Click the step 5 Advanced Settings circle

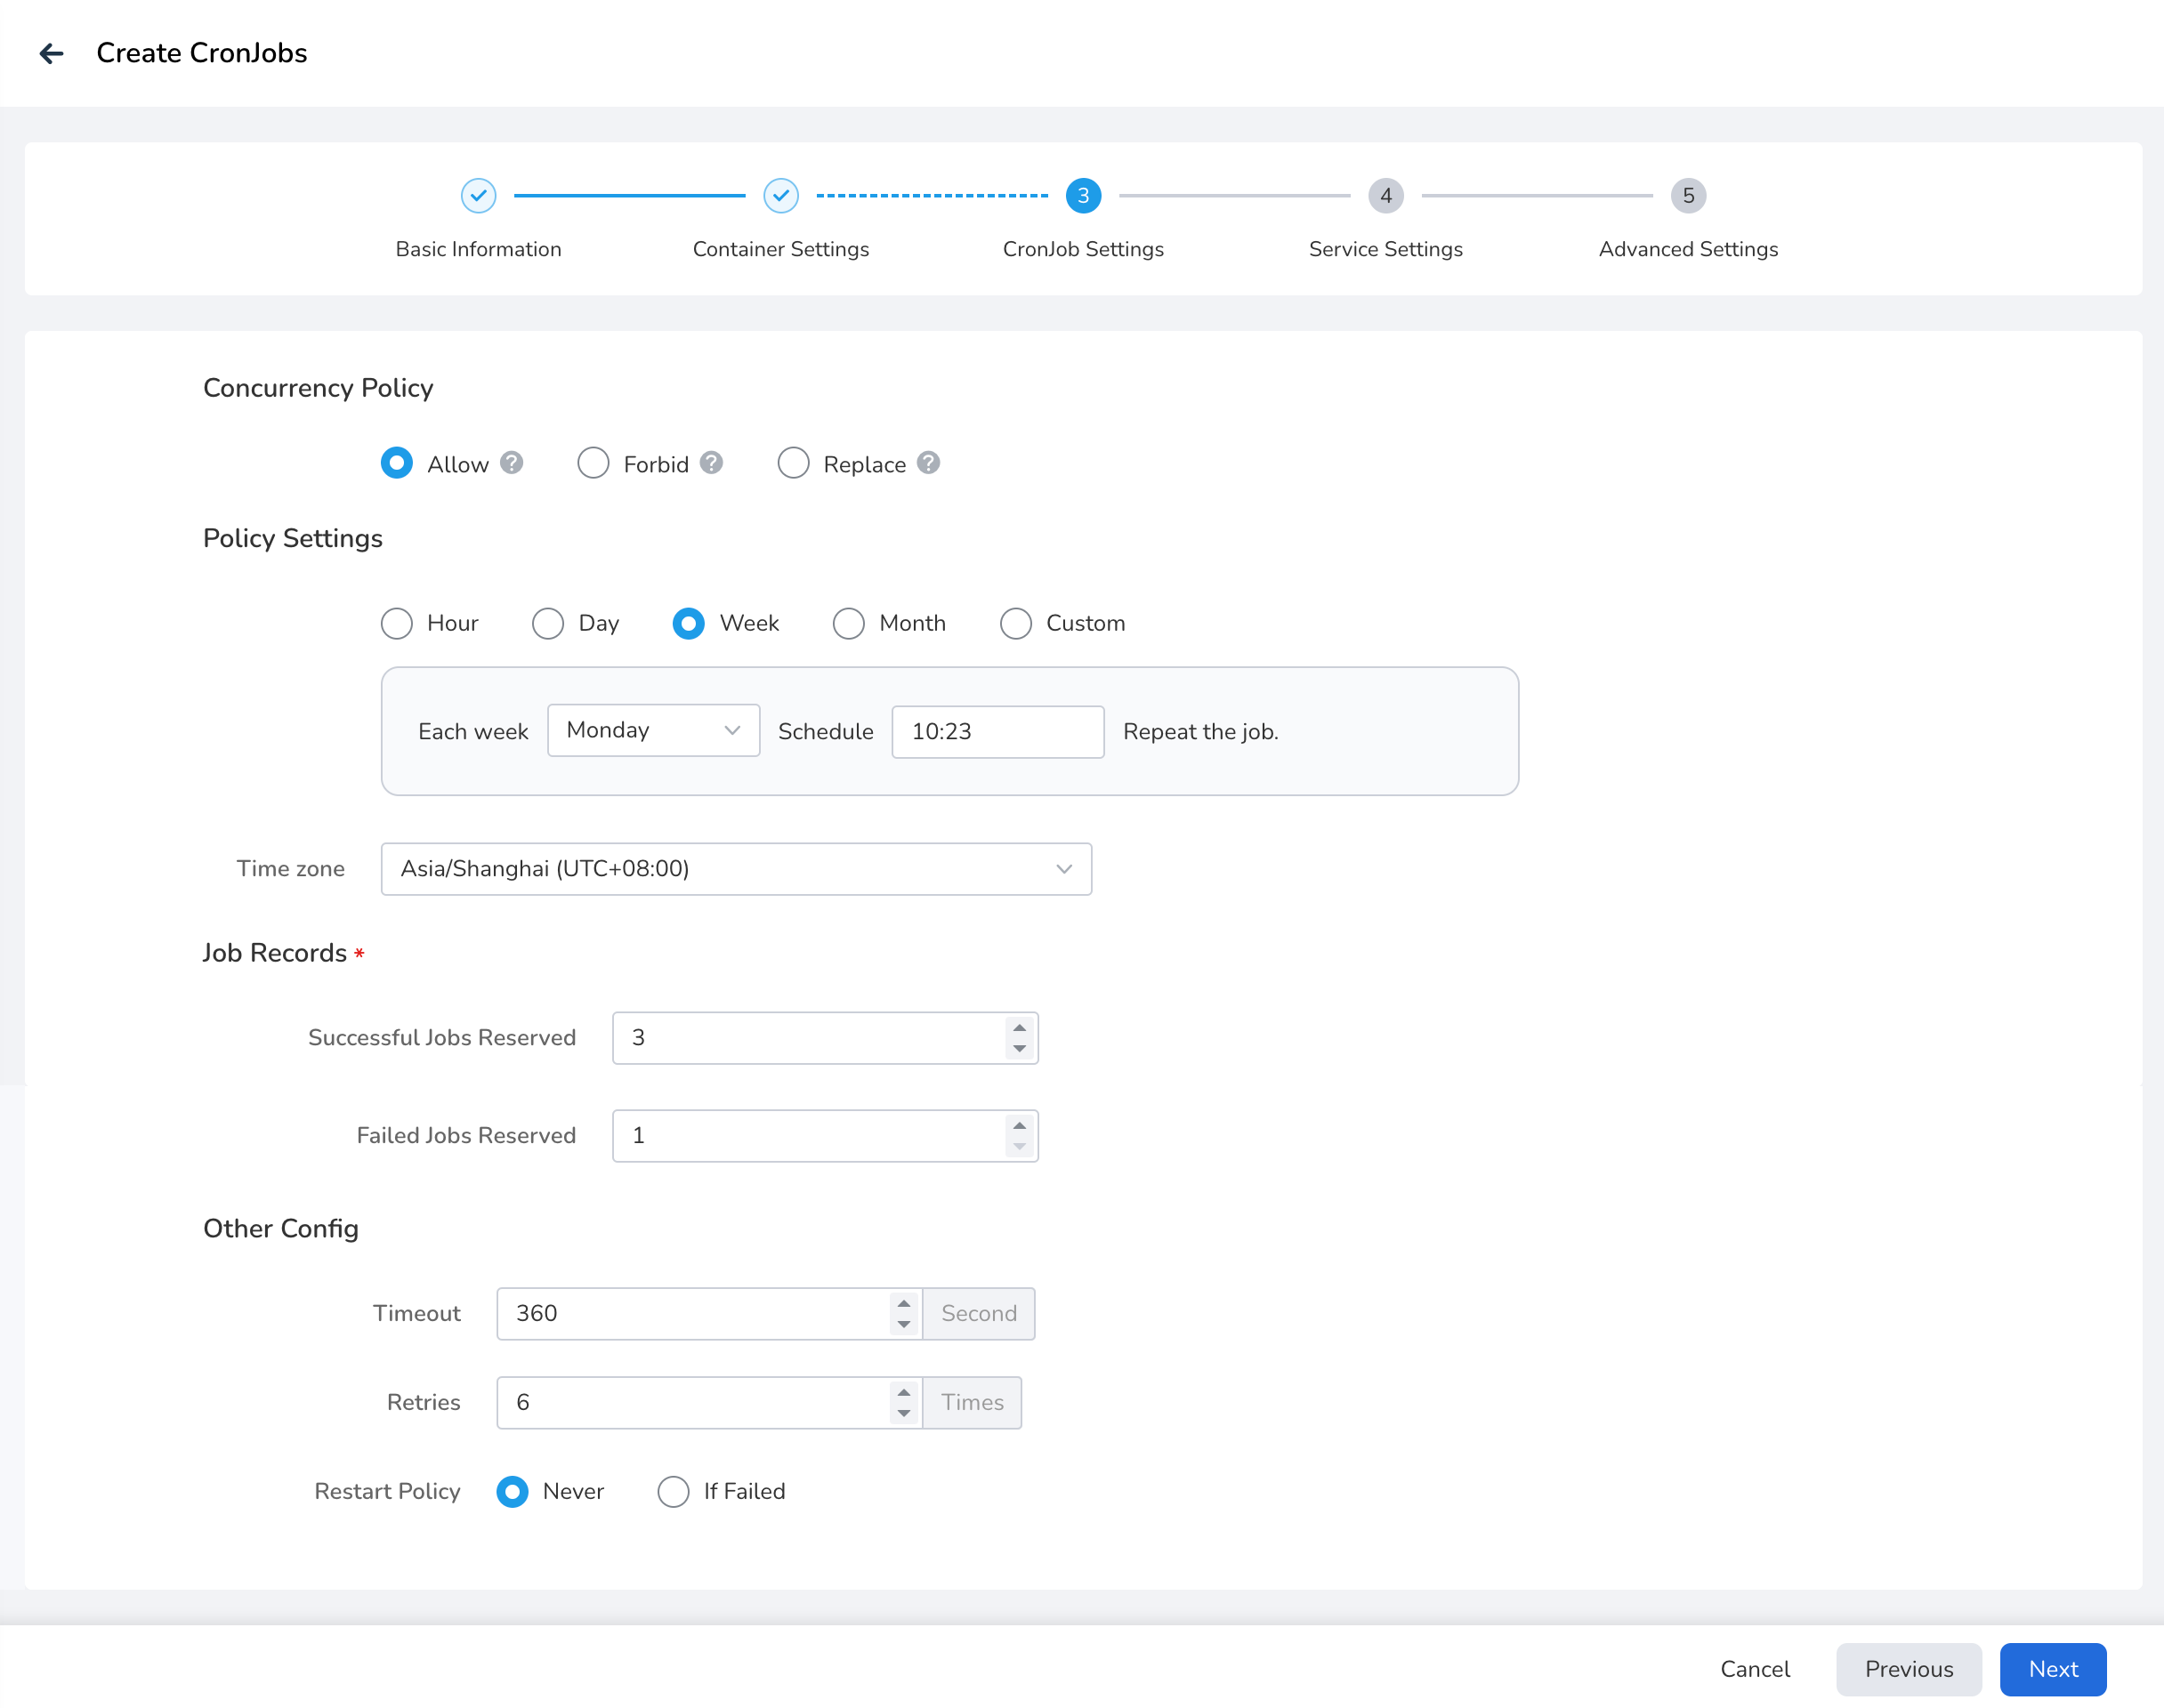(x=1688, y=196)
